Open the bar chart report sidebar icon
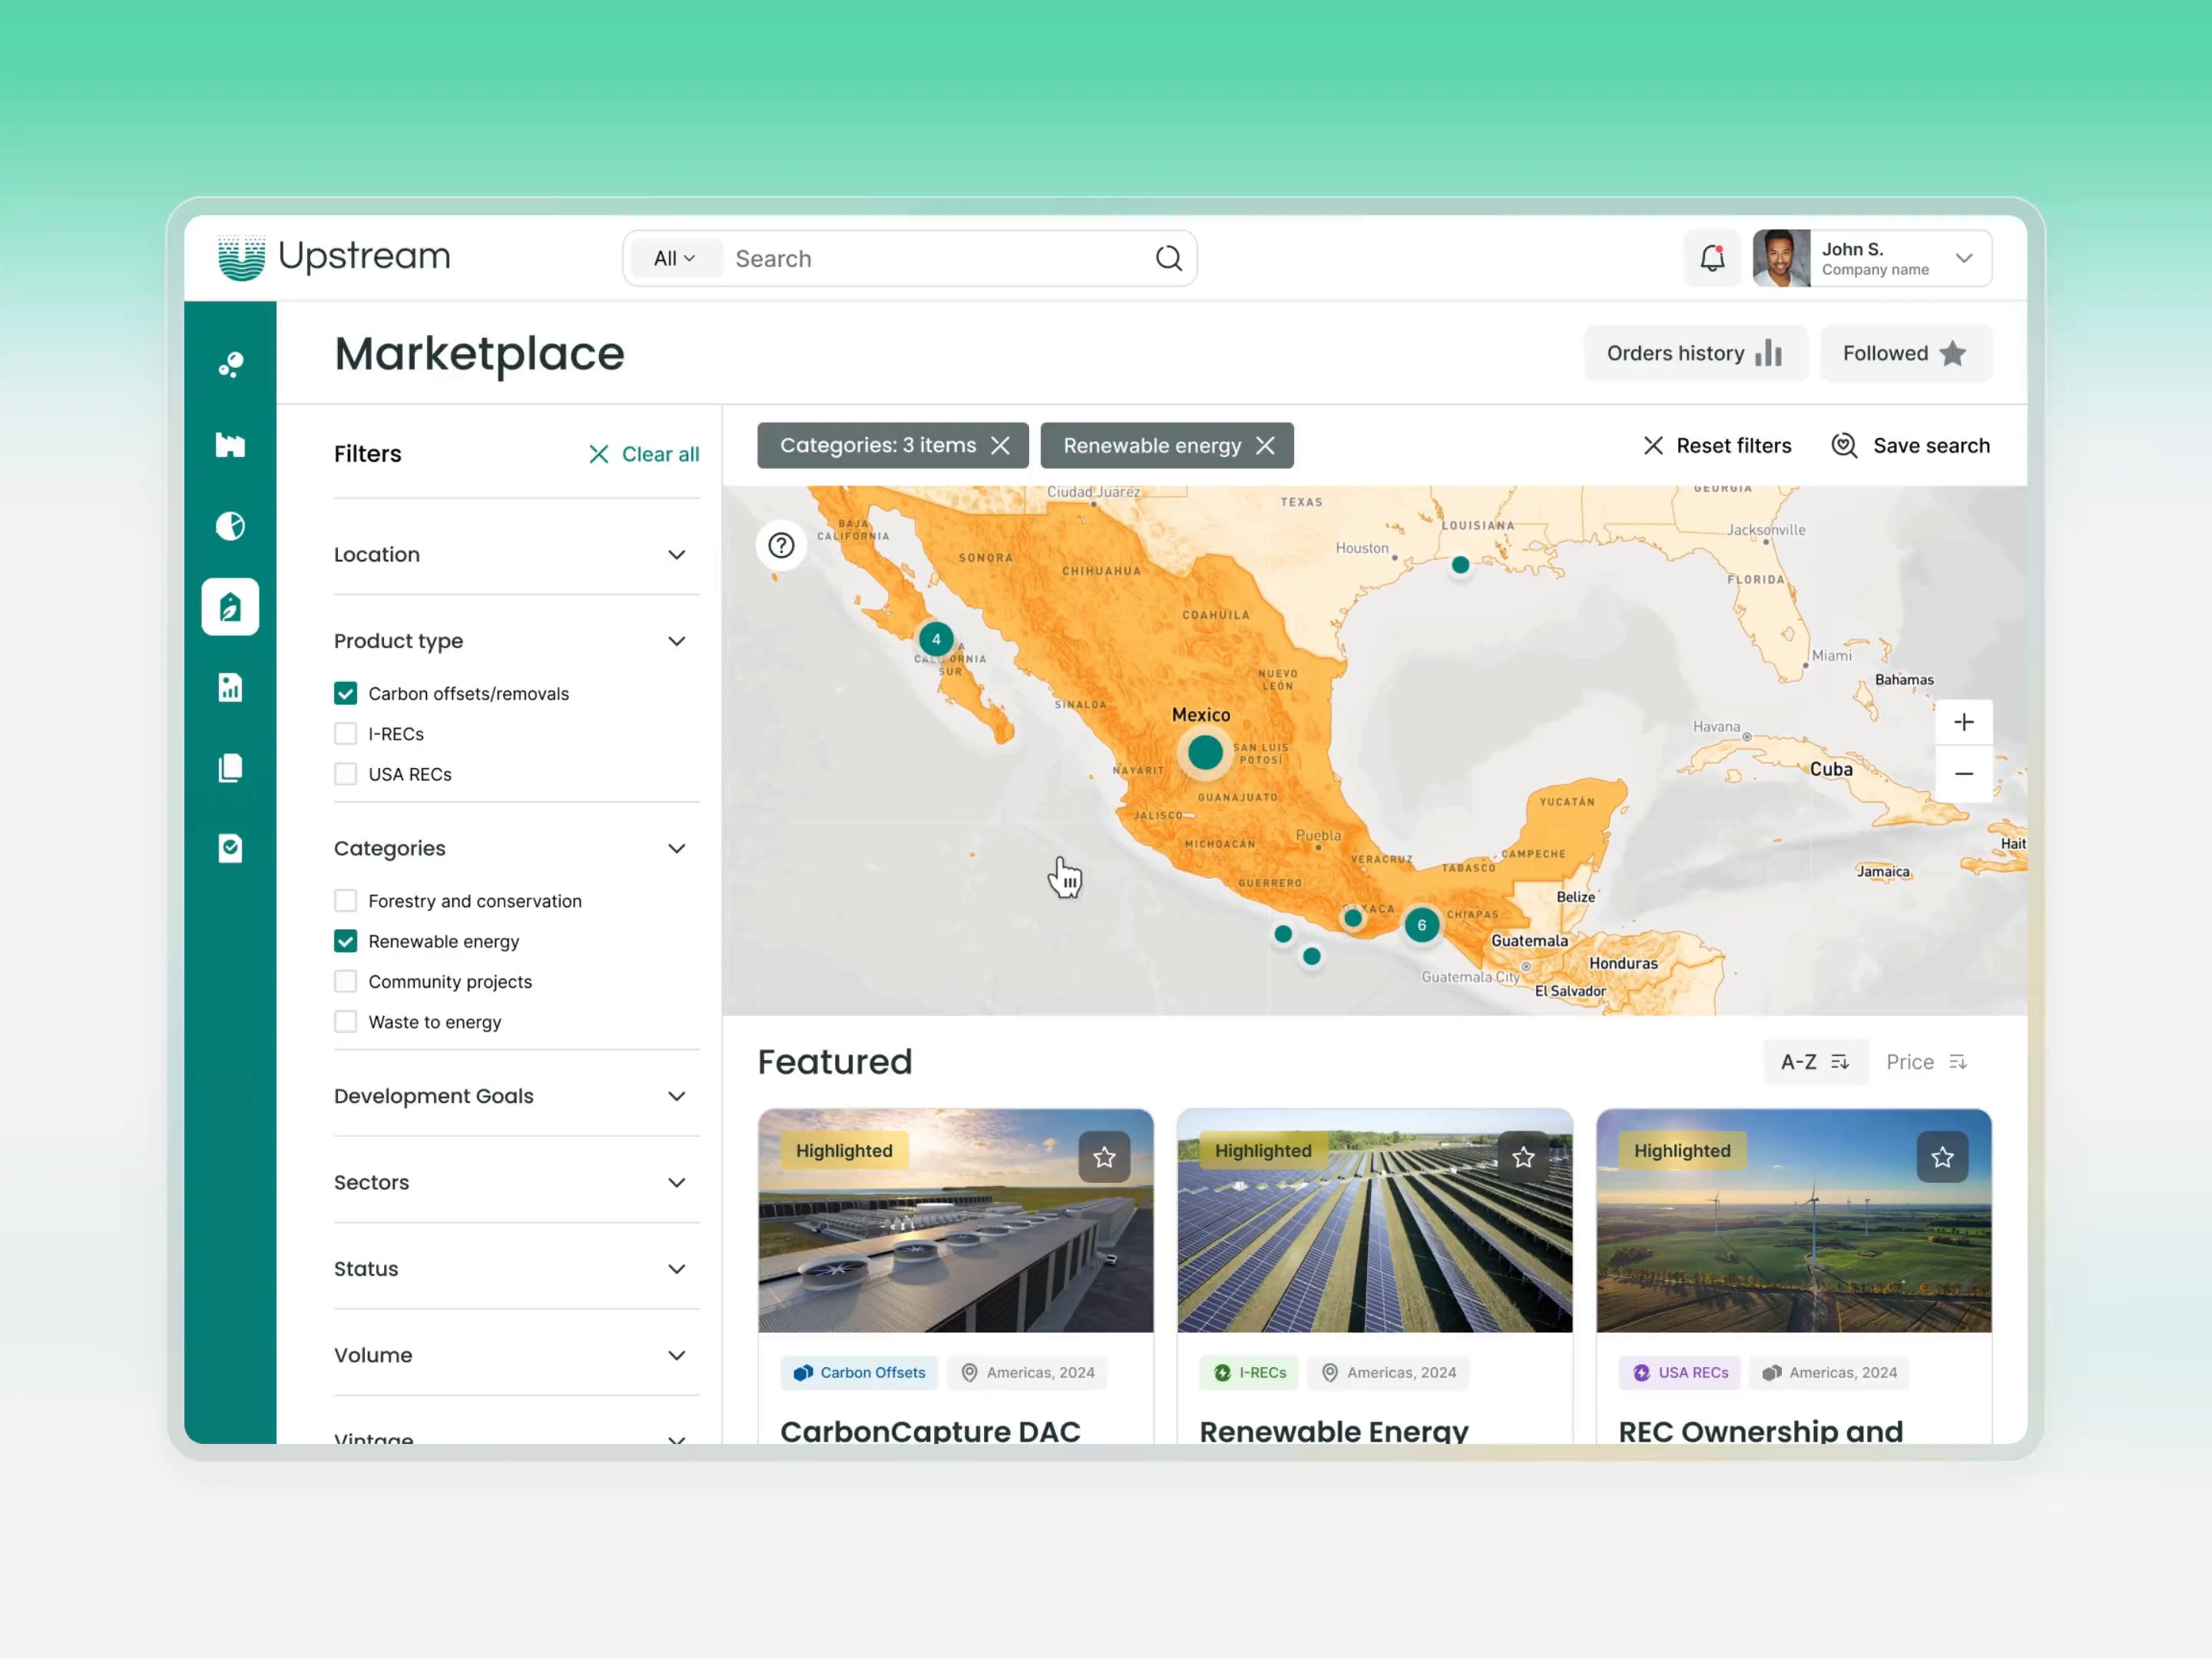This screenshot has height=1659, width=2212. [x=230, y=687]
